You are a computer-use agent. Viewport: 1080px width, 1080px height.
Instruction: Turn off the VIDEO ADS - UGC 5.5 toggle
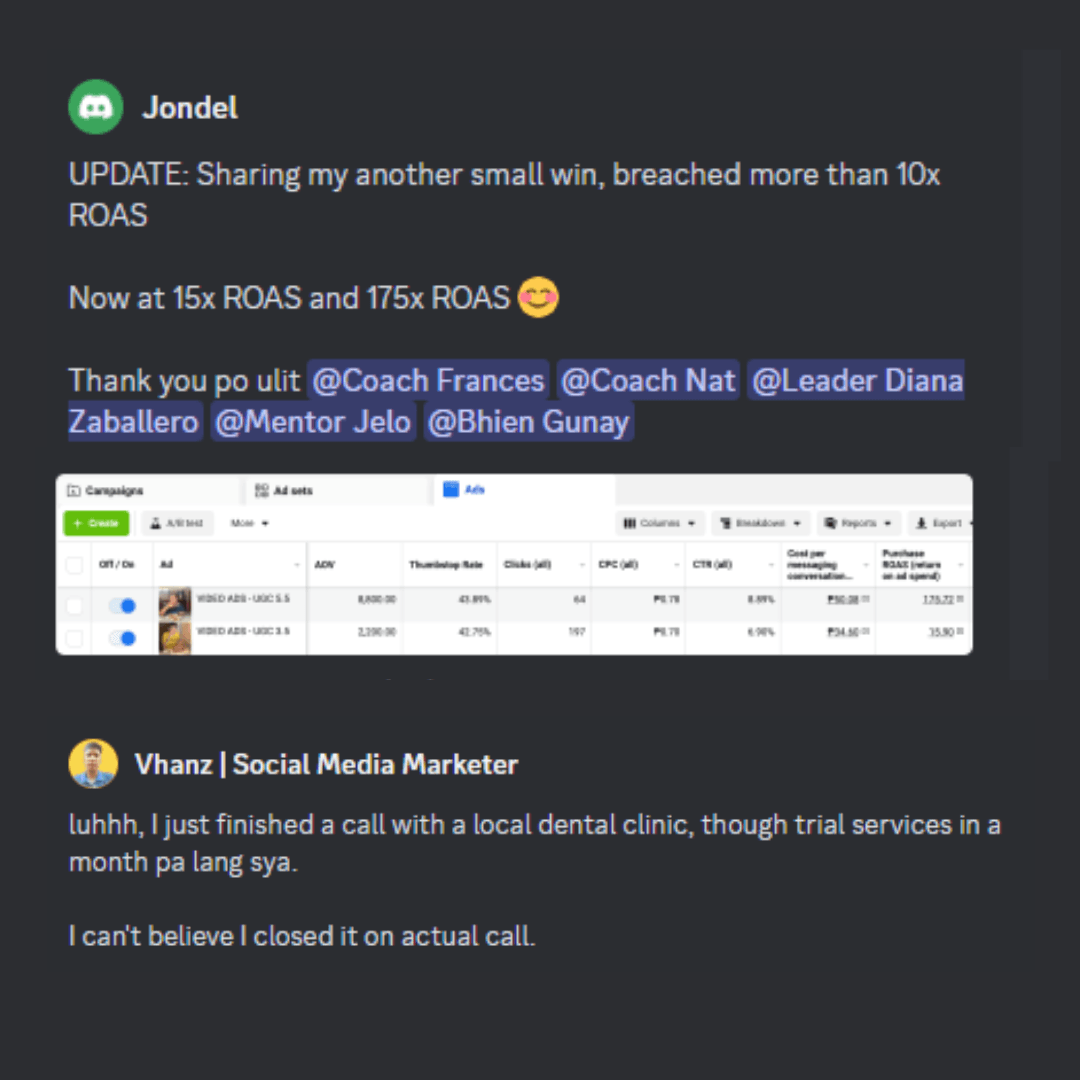123,605
